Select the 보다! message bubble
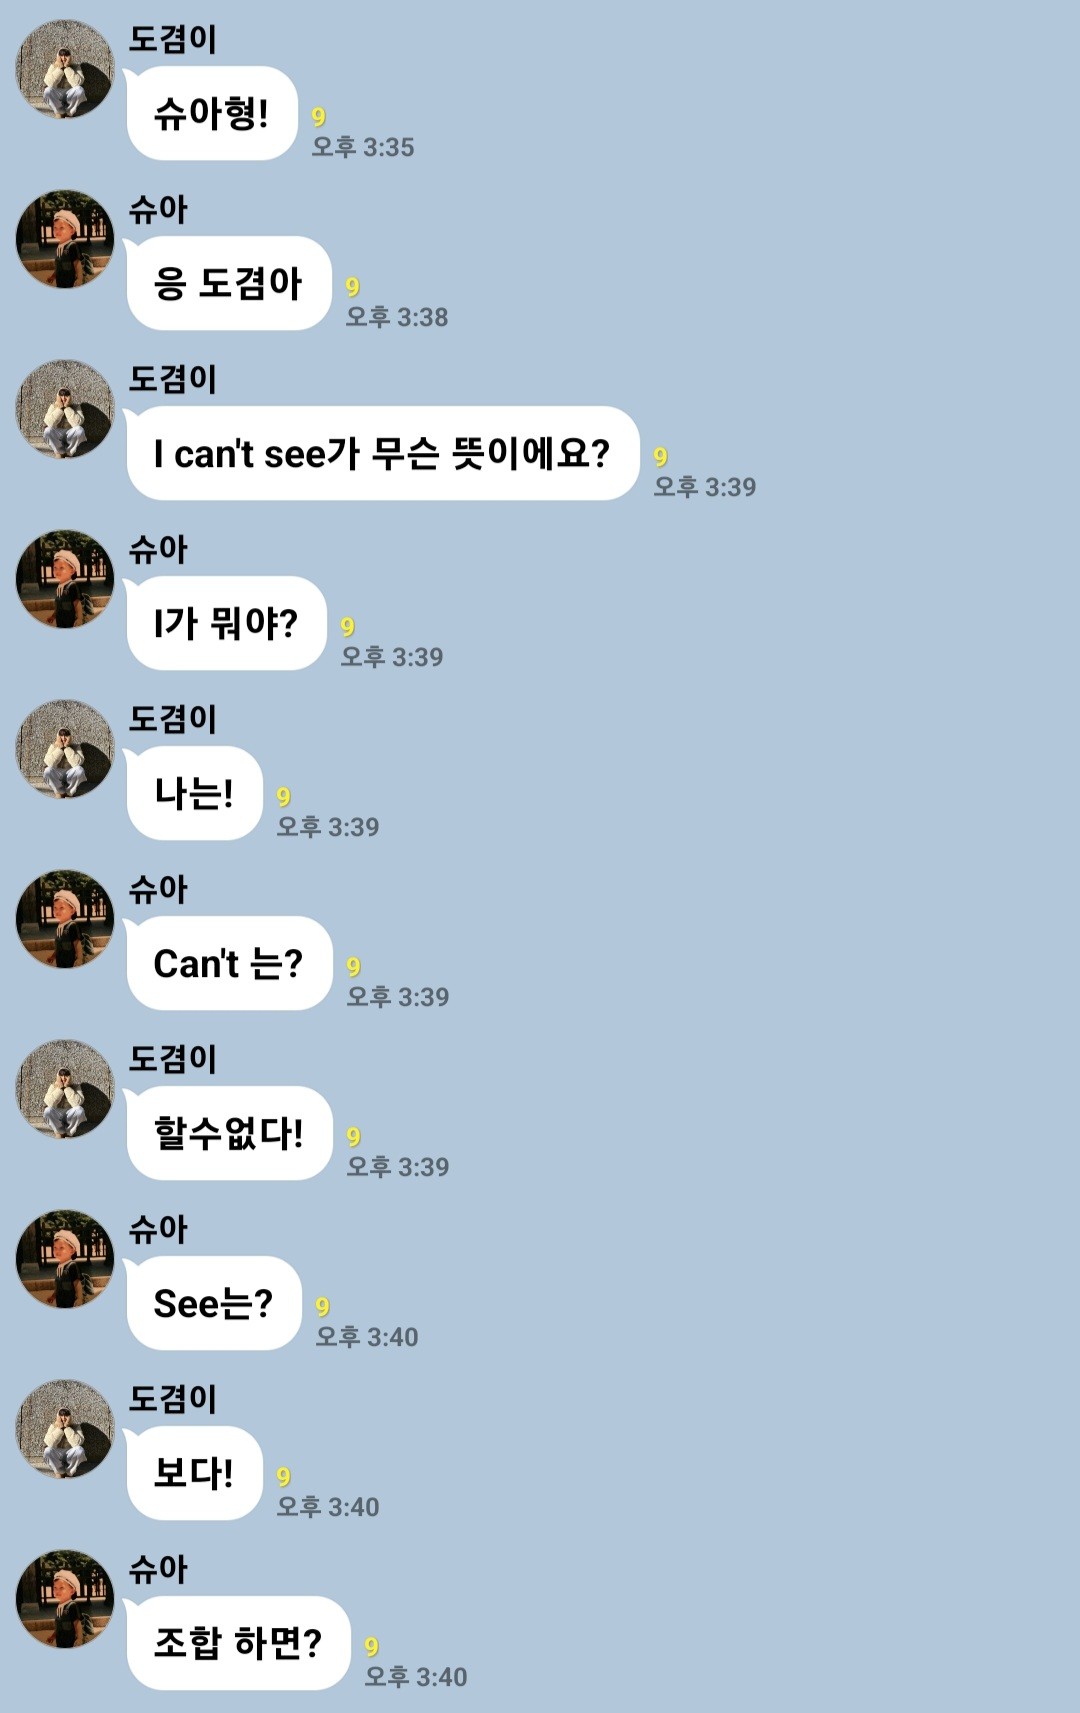Screen dimensions: 1080x1713 (195, 1473)
